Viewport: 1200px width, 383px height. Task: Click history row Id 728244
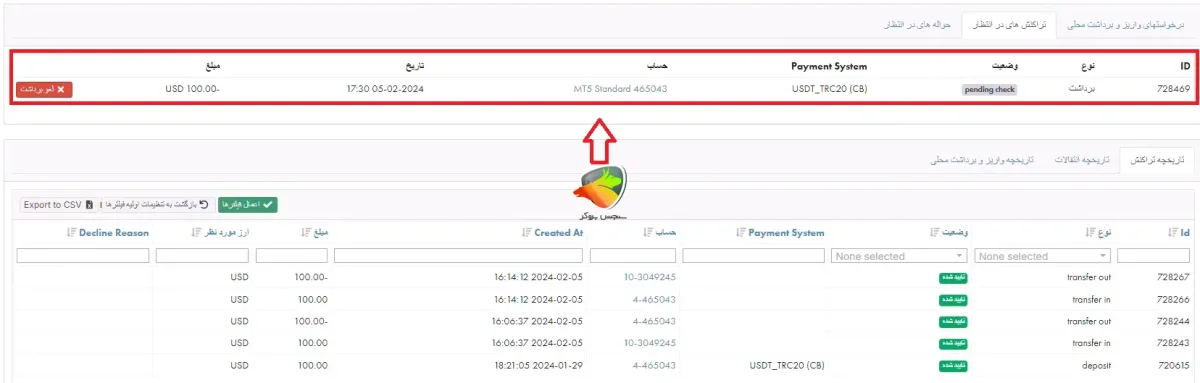pos(1172,321)
